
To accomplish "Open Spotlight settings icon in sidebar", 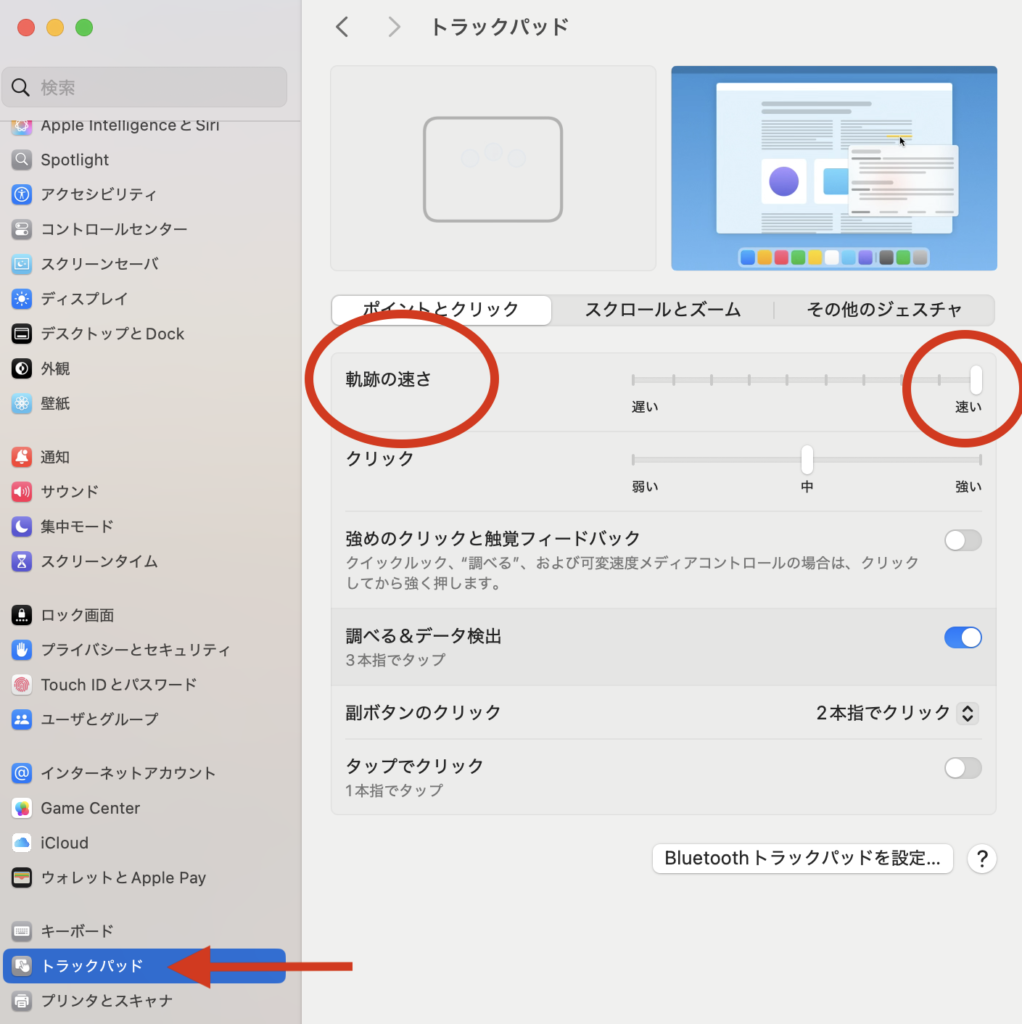I will pos(22,160).
